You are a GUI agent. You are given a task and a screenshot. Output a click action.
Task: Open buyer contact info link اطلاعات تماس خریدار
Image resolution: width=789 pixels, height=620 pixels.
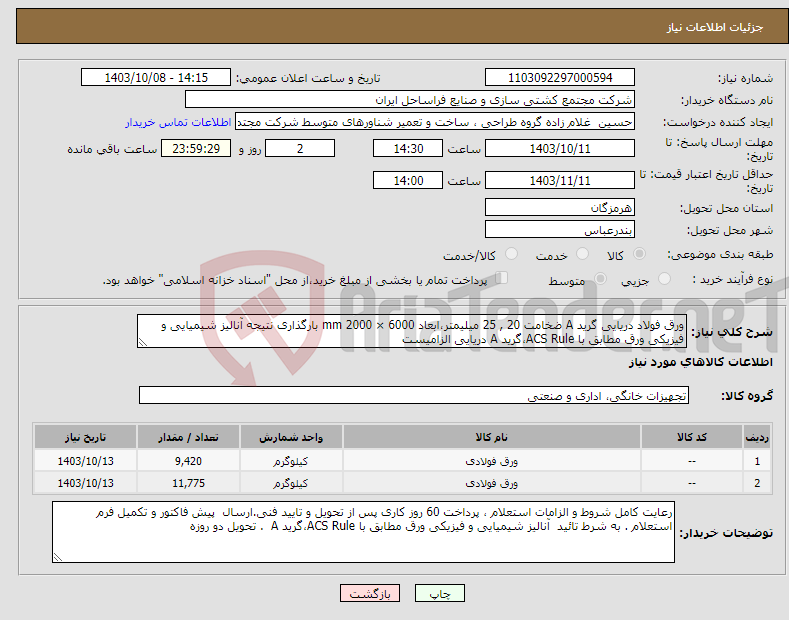click(178, 122)
